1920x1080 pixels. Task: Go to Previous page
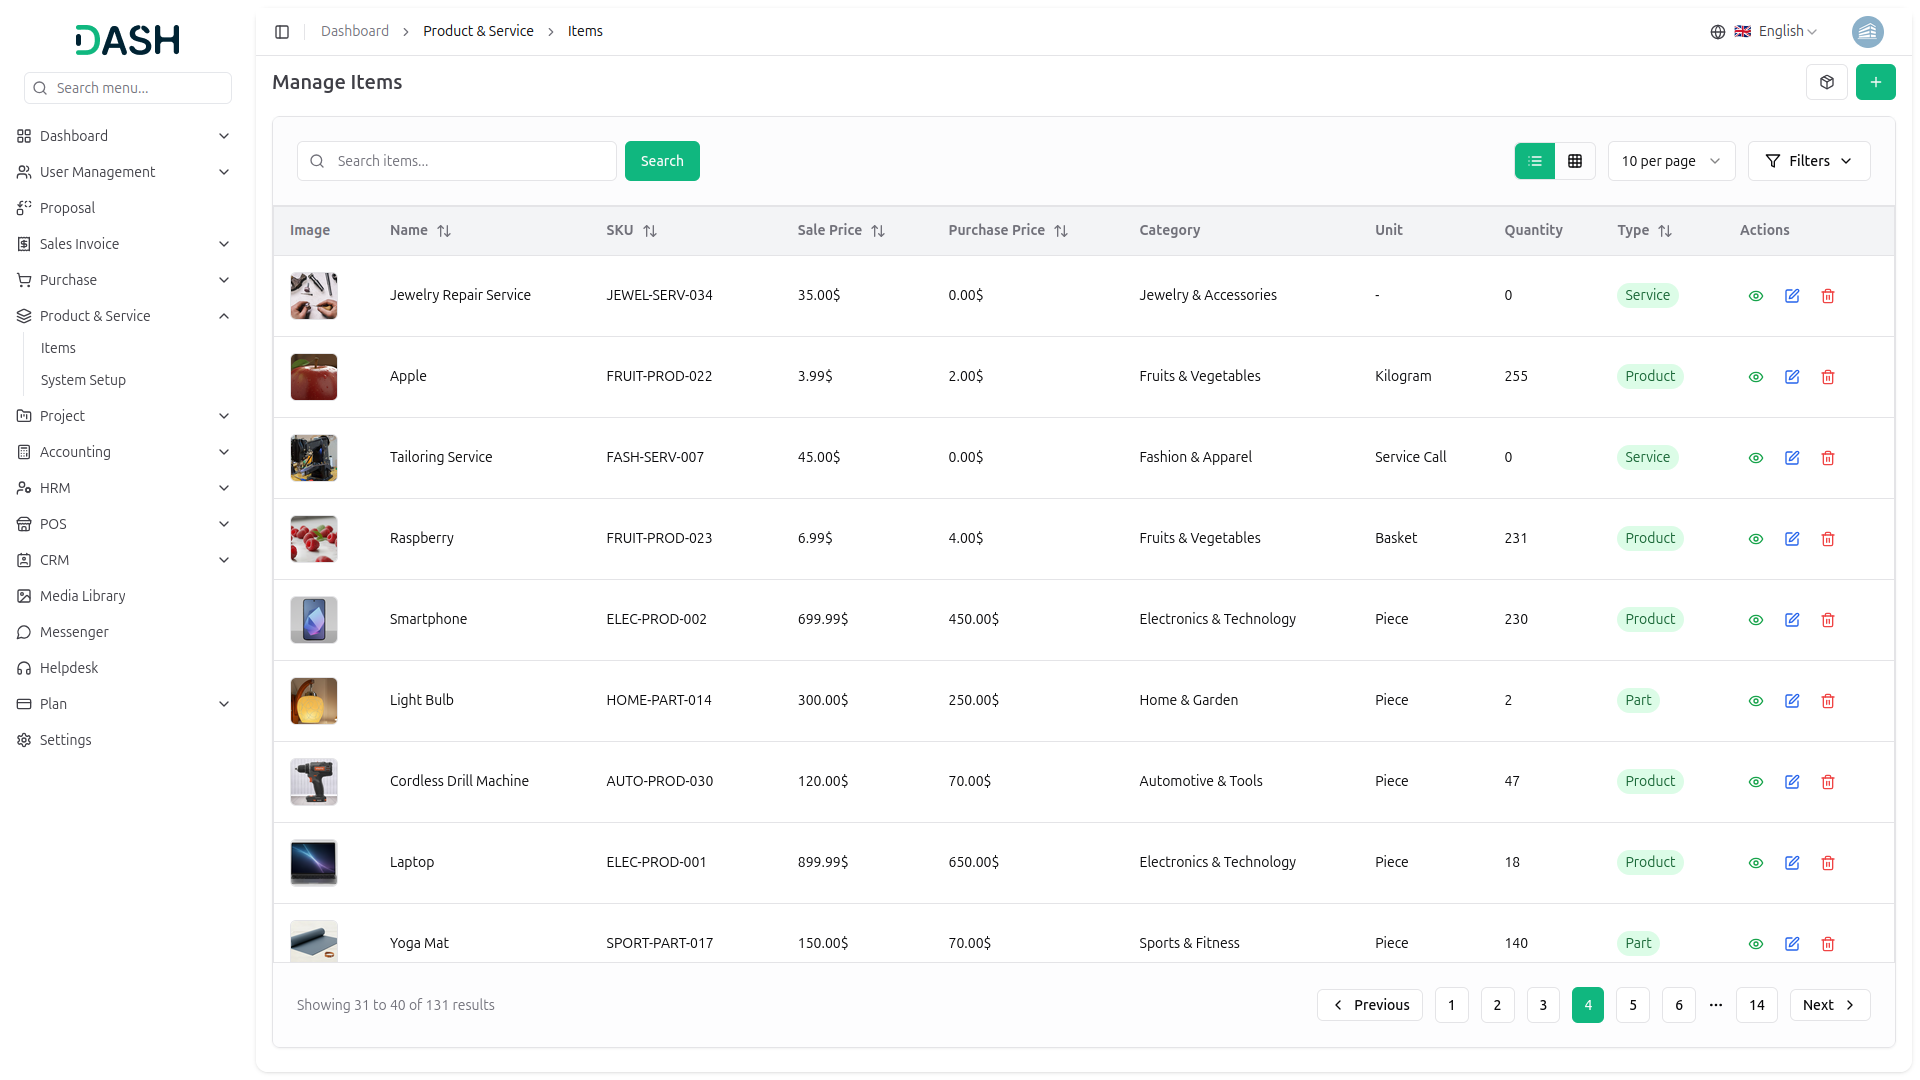tap(1369, 1005)
